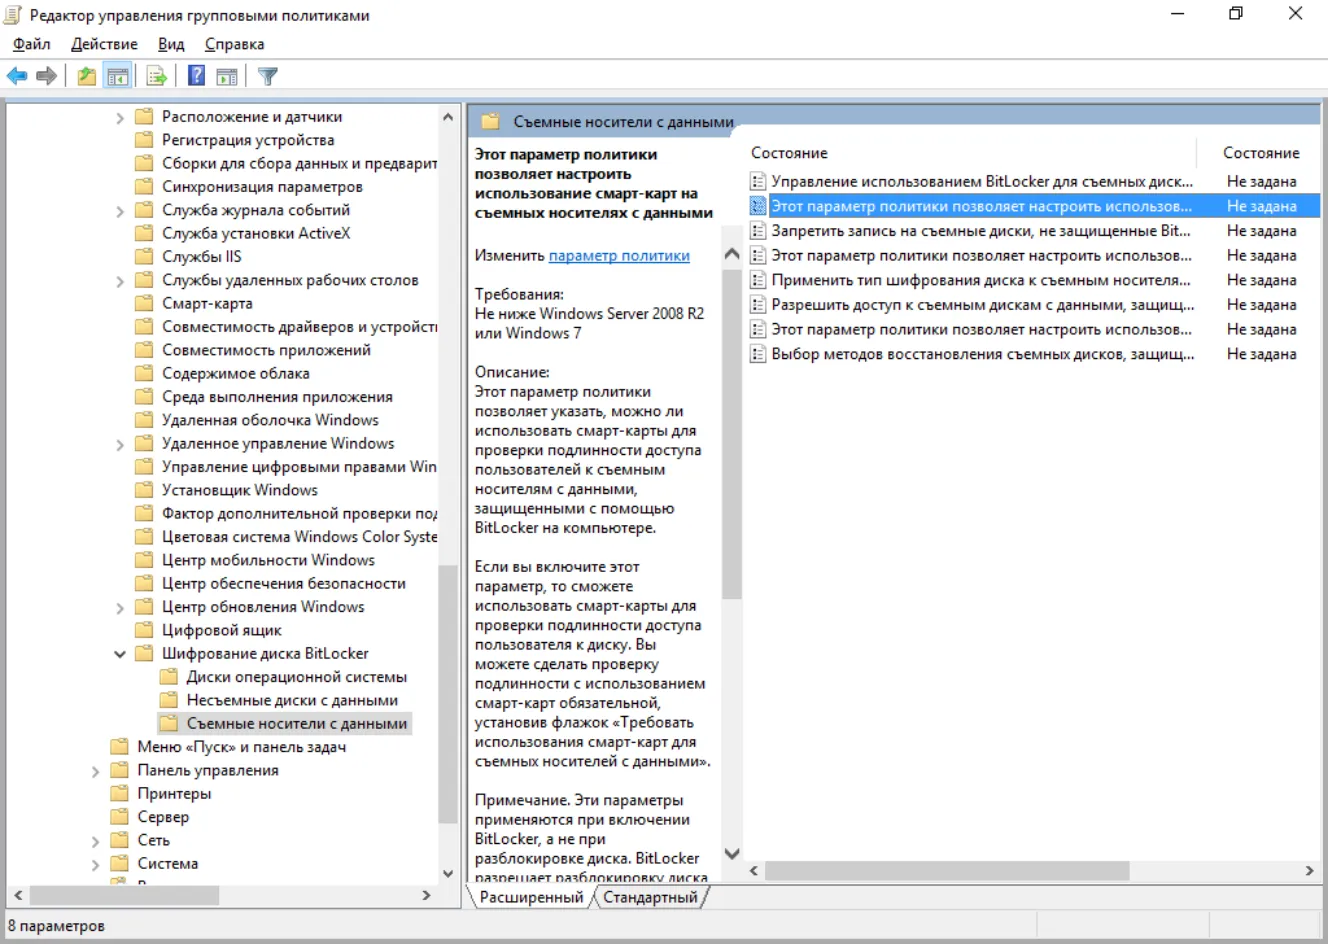Open the Действие menu
Image resolution: width=1328 pixels, height=944 pixels.
coord(104,44)
